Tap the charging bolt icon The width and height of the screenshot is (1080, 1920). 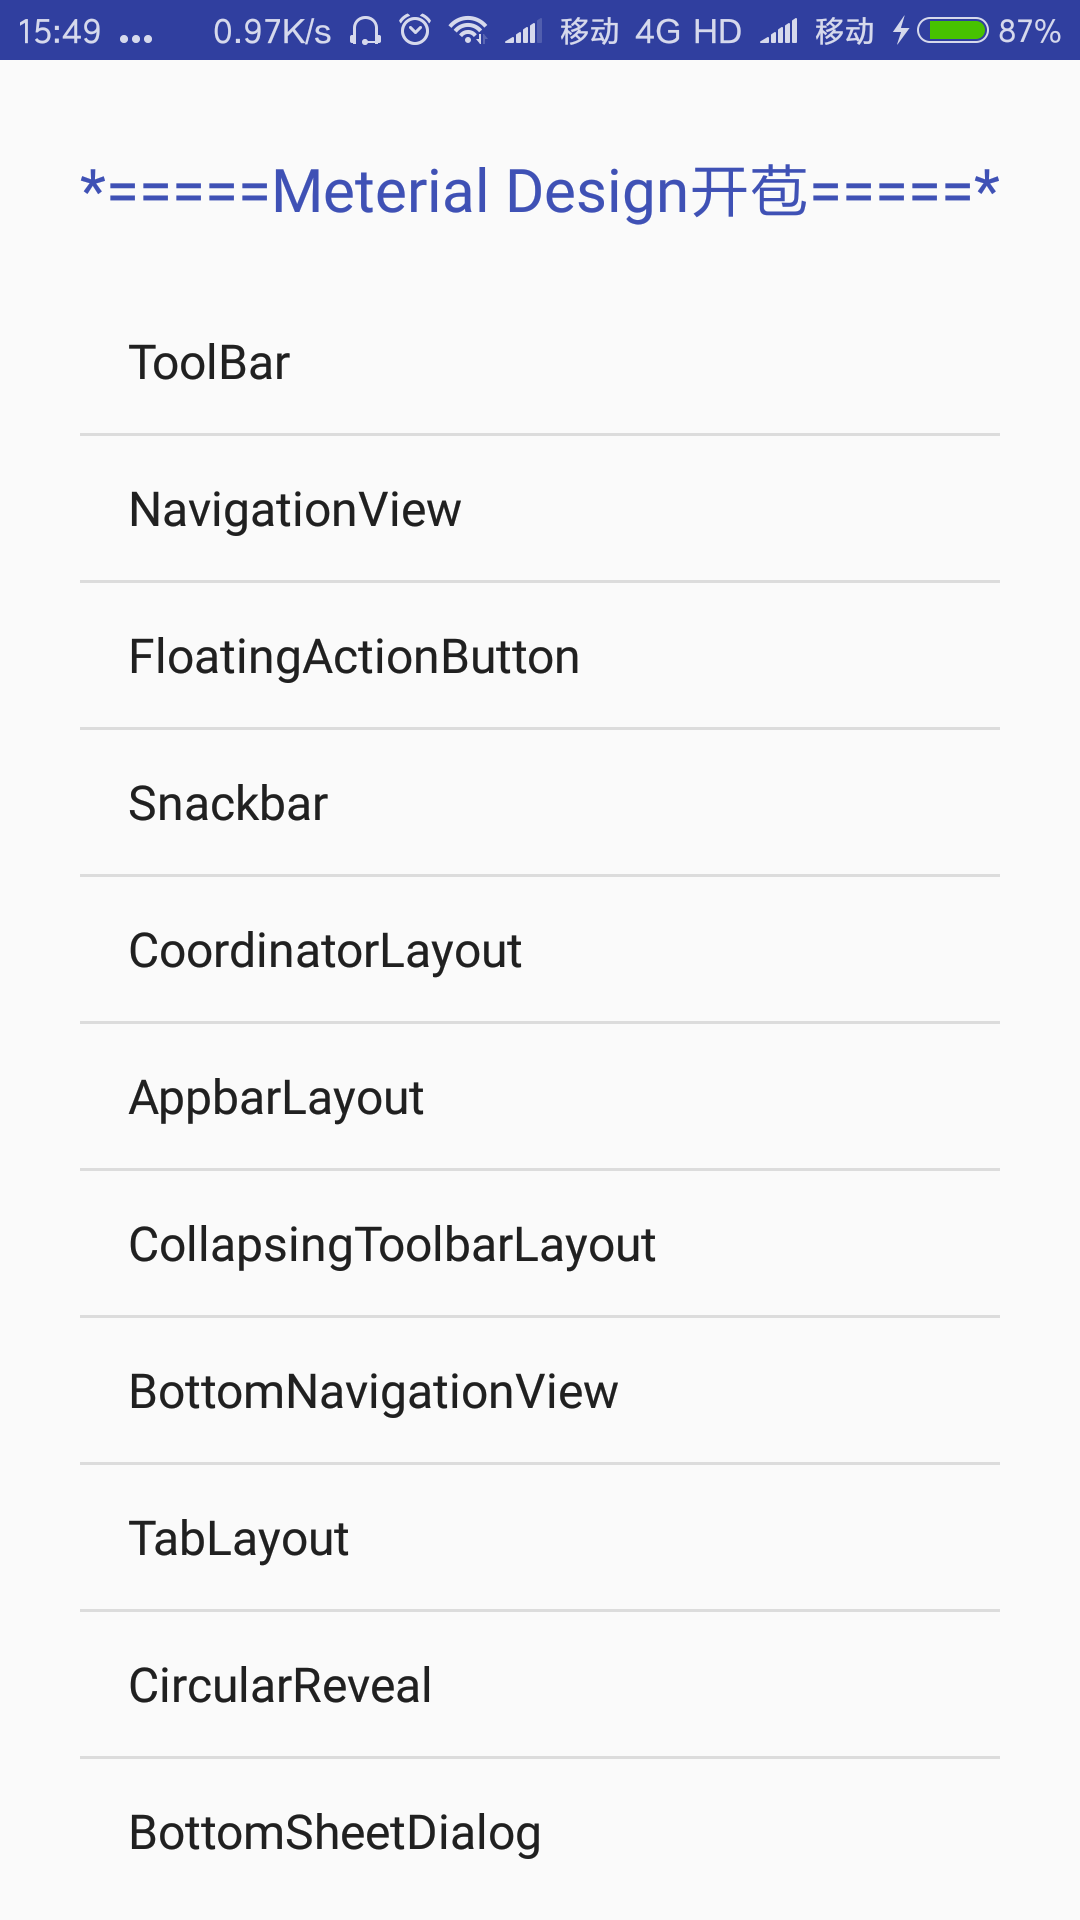[x=901, y=31]
